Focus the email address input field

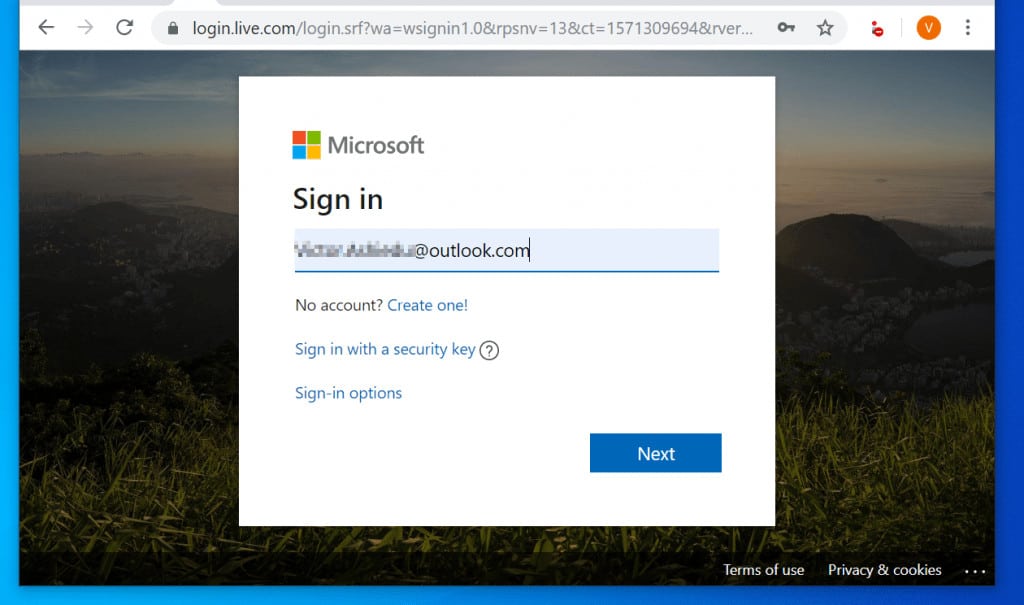pos(507,250)
